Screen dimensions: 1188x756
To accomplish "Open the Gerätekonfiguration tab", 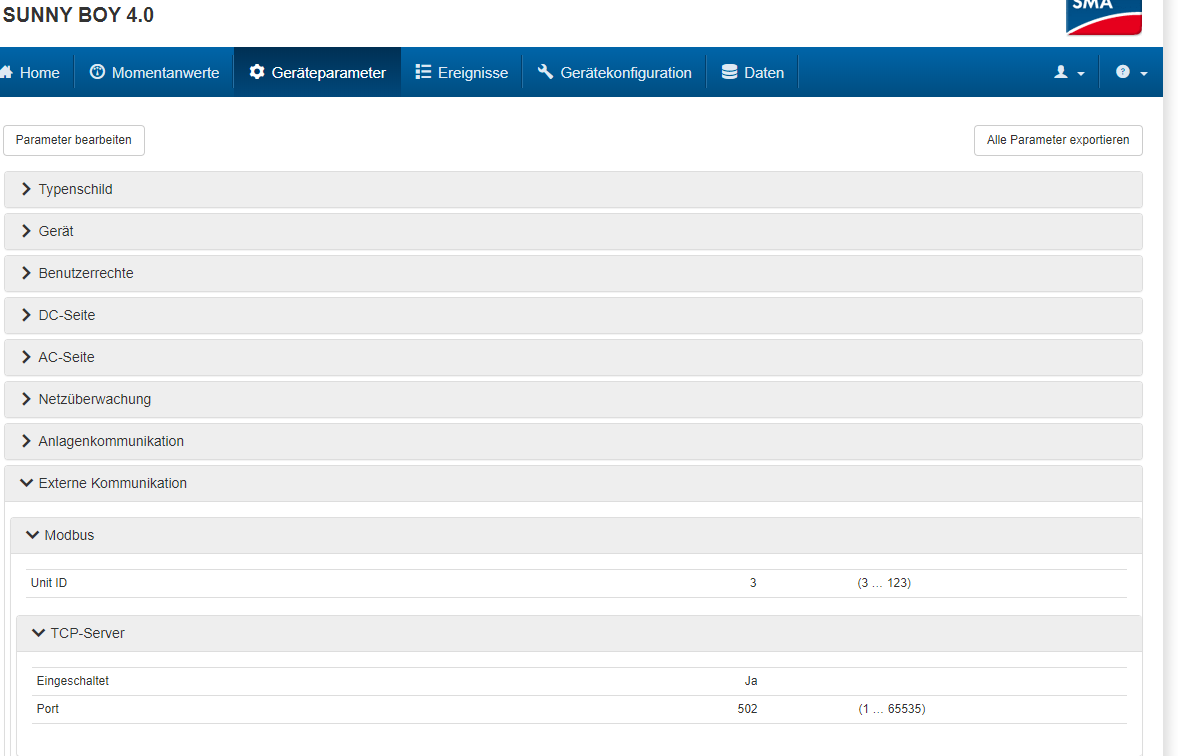I will pyautogui.click(x=614, y=72).
